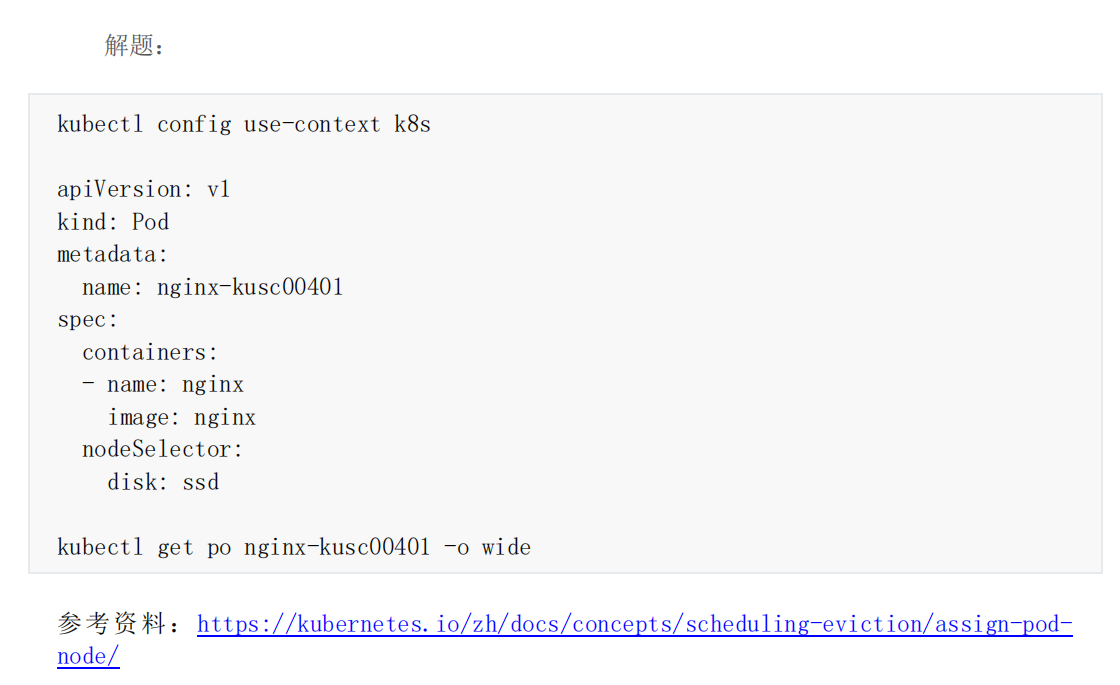Click the "-o wide" flag text
Viewport: 1120px width, 685px height.
click(487, 547)
